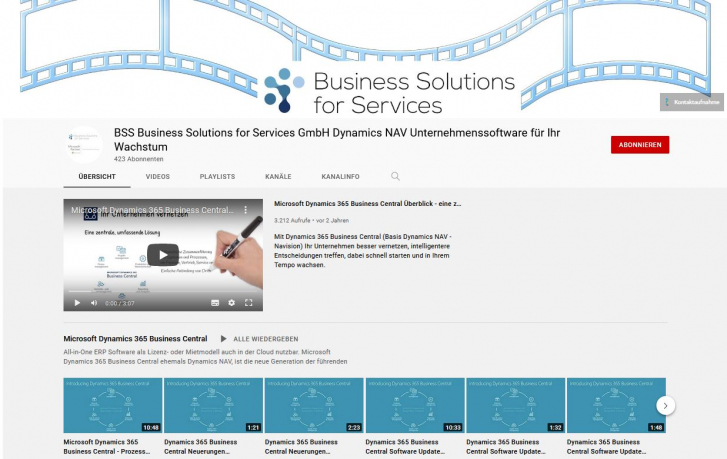Open the thumbnail with duration 1:21
The image size is (727, 459).
point(213,406)
